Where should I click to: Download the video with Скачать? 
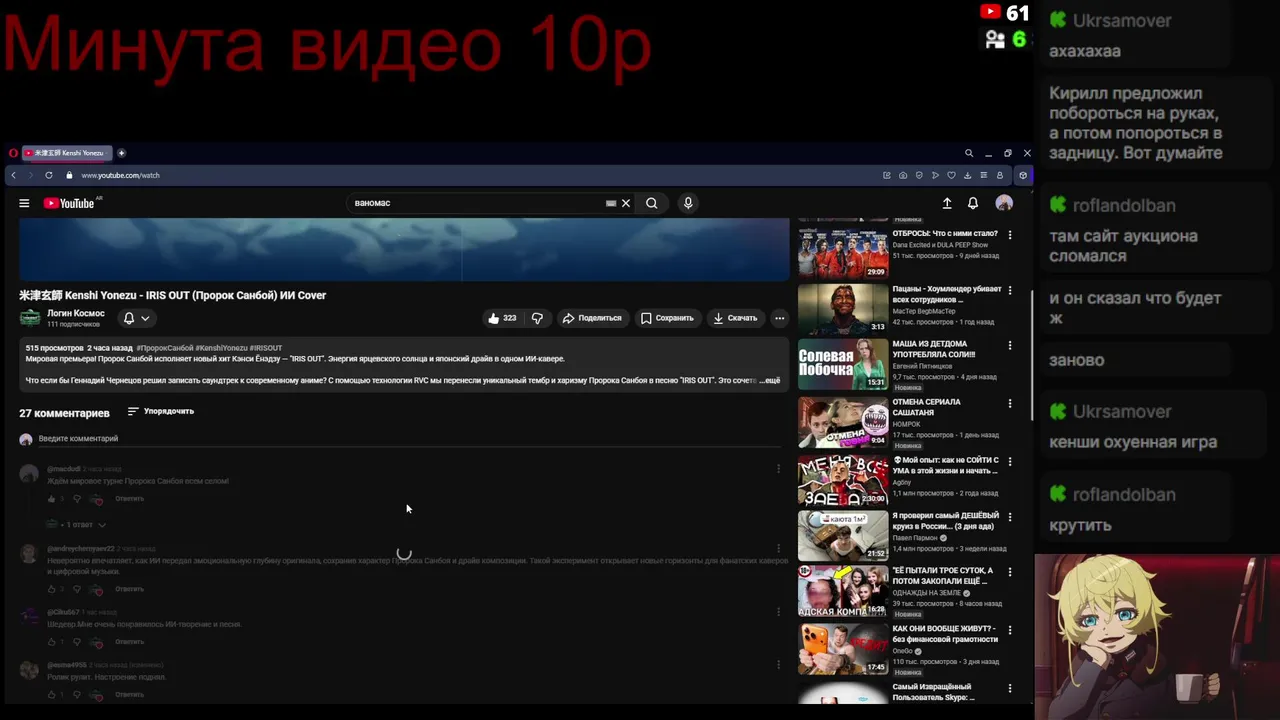coord(735,318)
